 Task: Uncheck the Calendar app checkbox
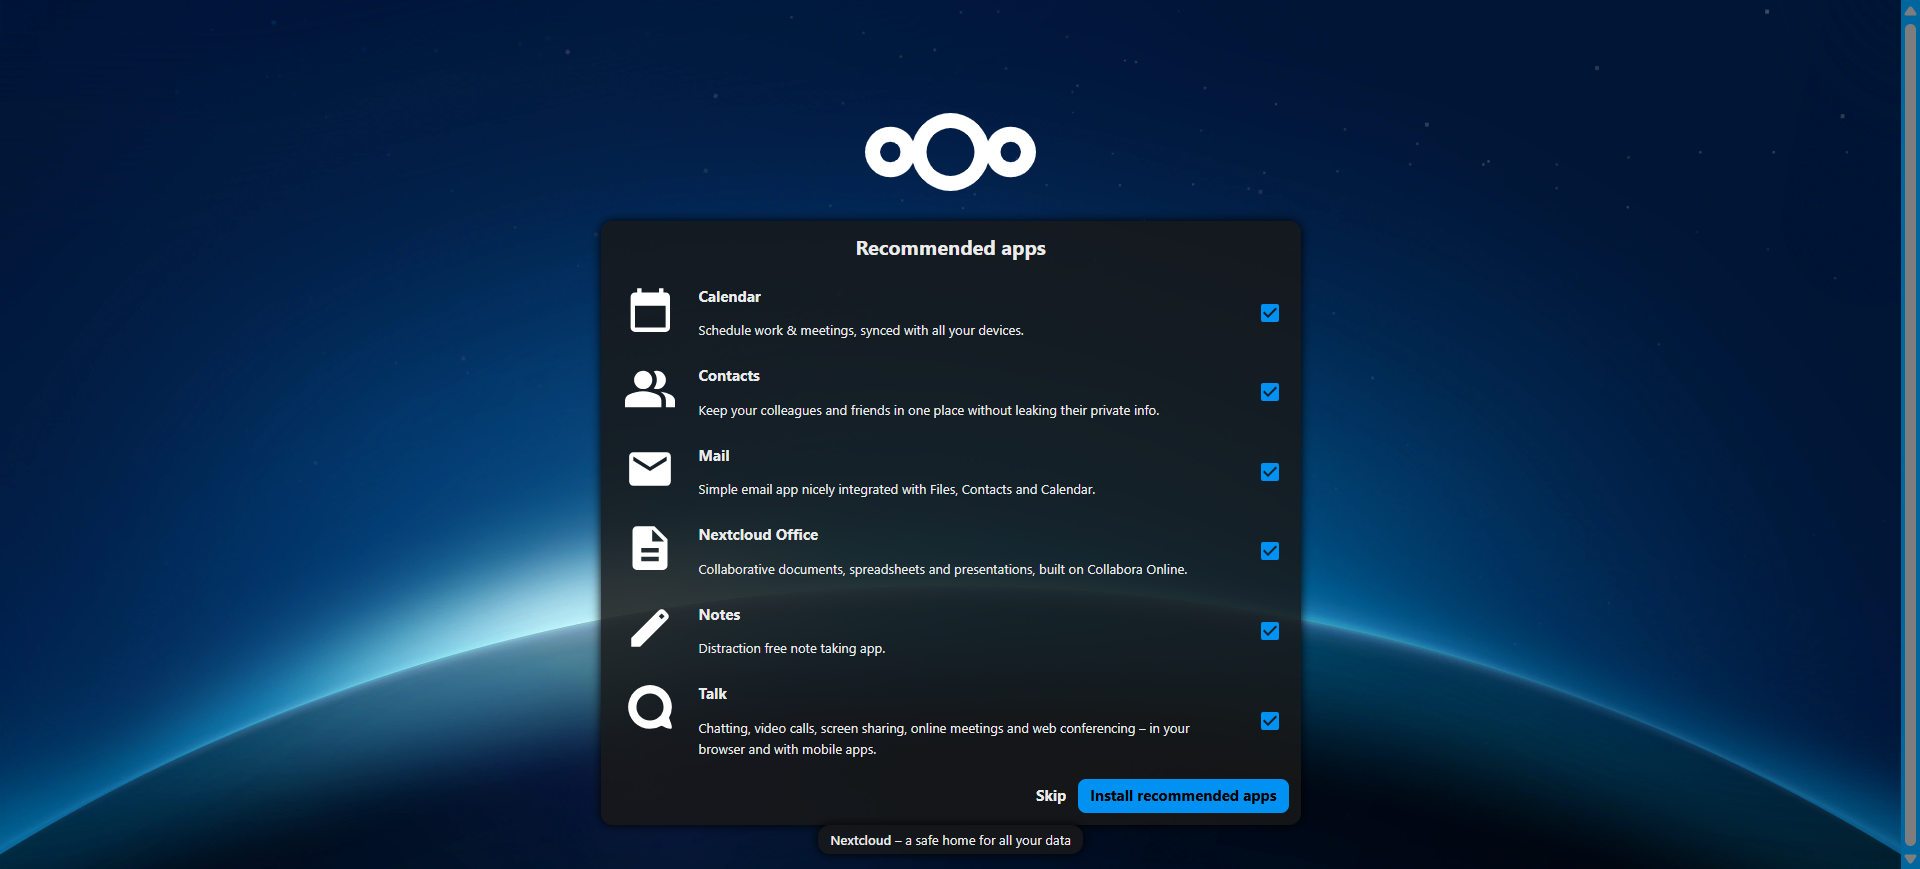[x=1270, y=313]
